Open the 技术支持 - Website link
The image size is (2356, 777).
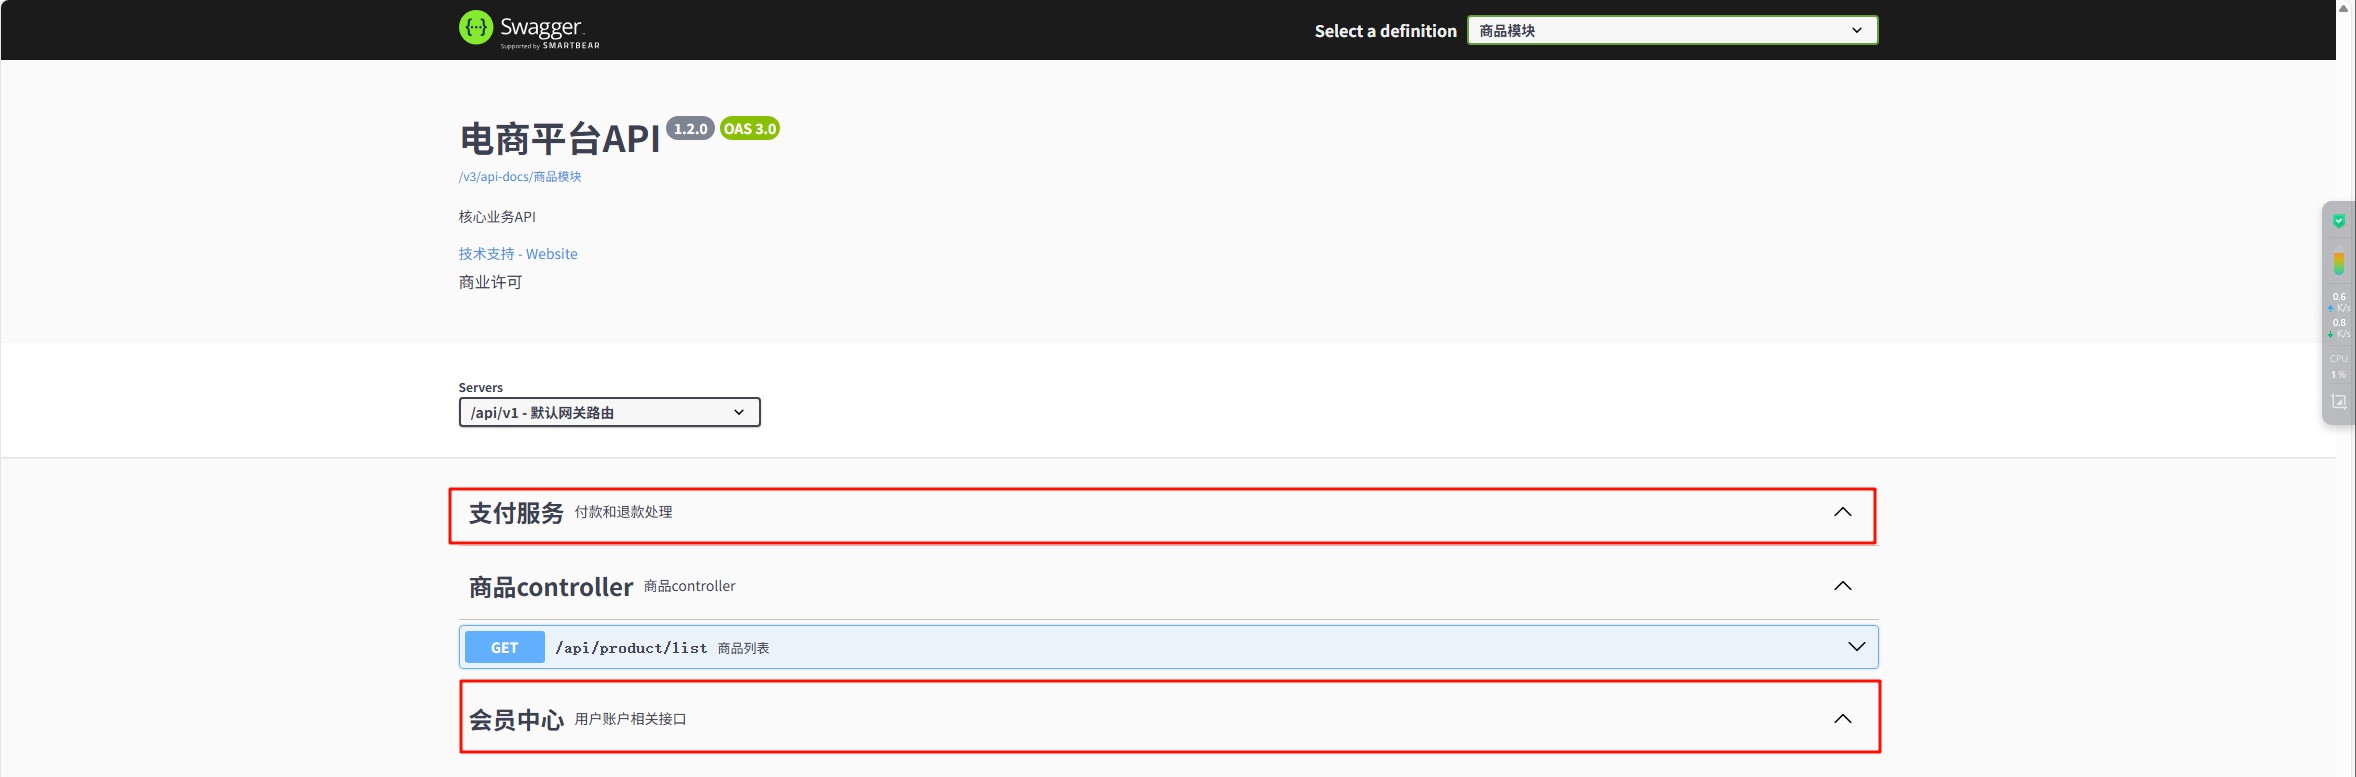pos(518,254)
